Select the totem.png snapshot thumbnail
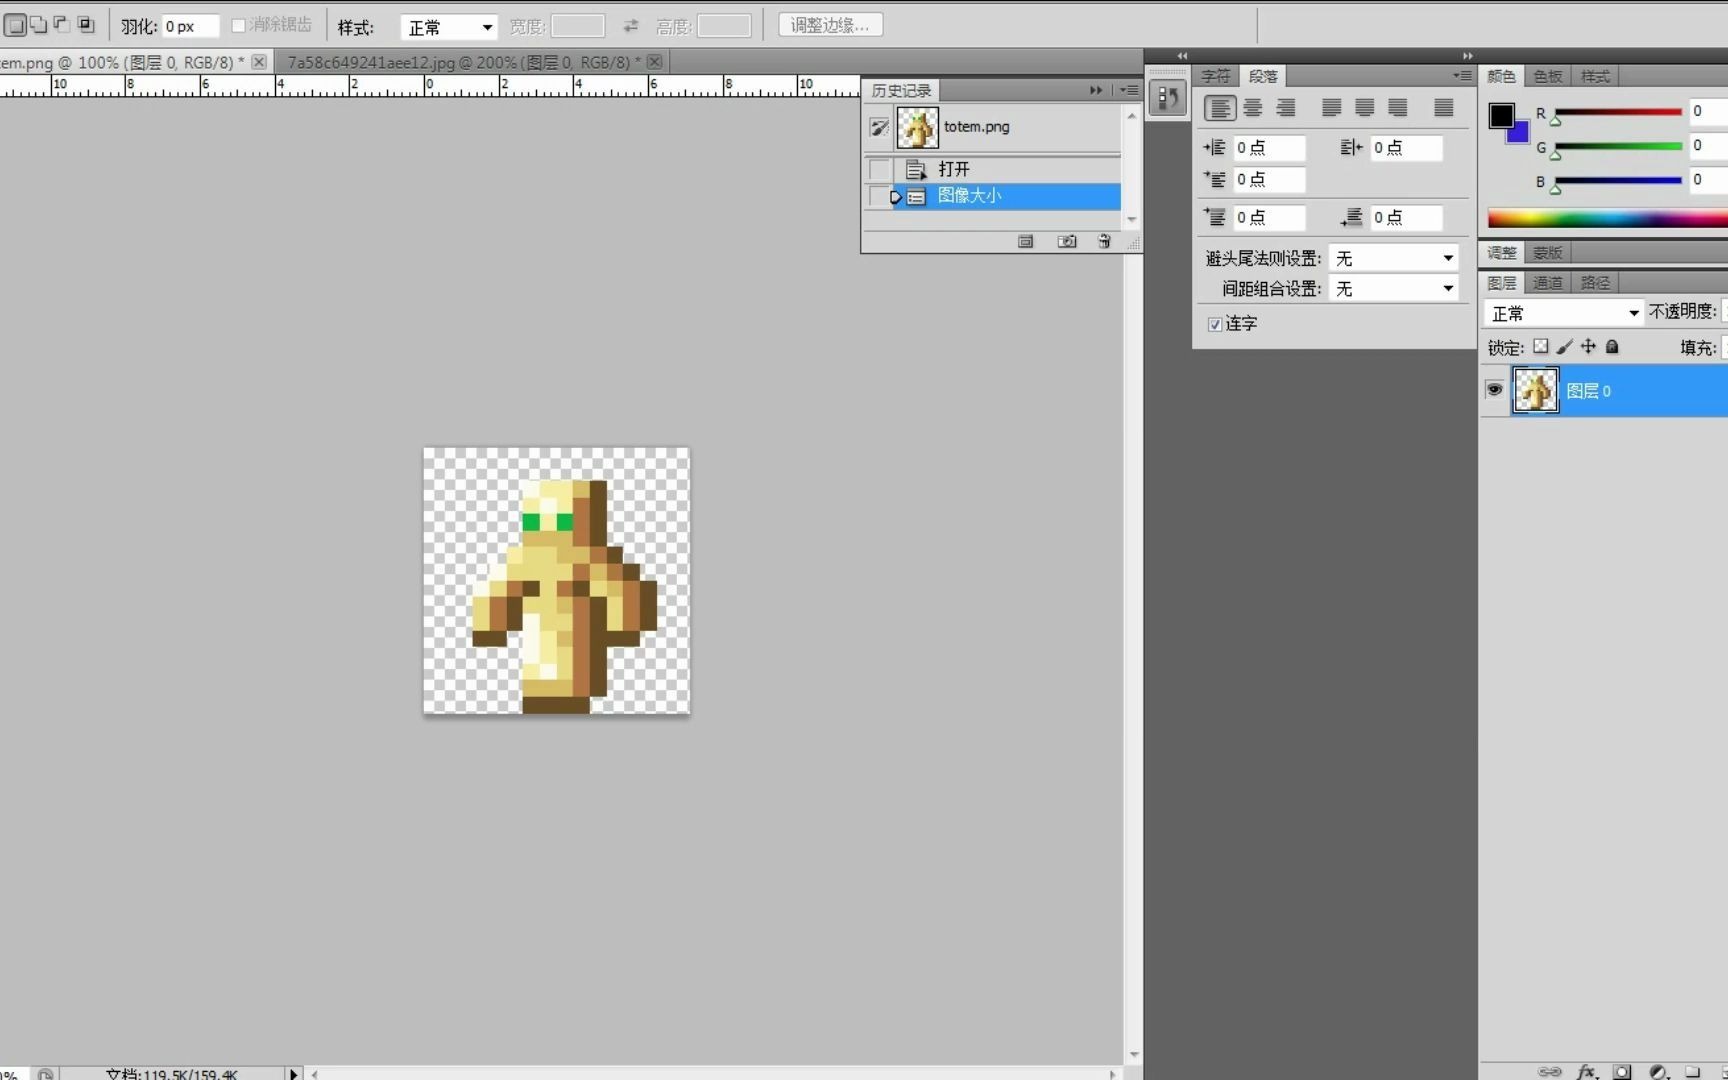The image size is (1728, 1080). tap(917, 127)
